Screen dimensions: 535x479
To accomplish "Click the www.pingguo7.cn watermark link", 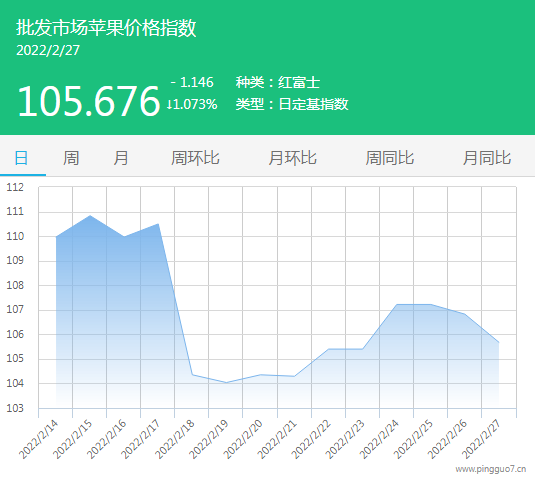I will tap(491, 469).
